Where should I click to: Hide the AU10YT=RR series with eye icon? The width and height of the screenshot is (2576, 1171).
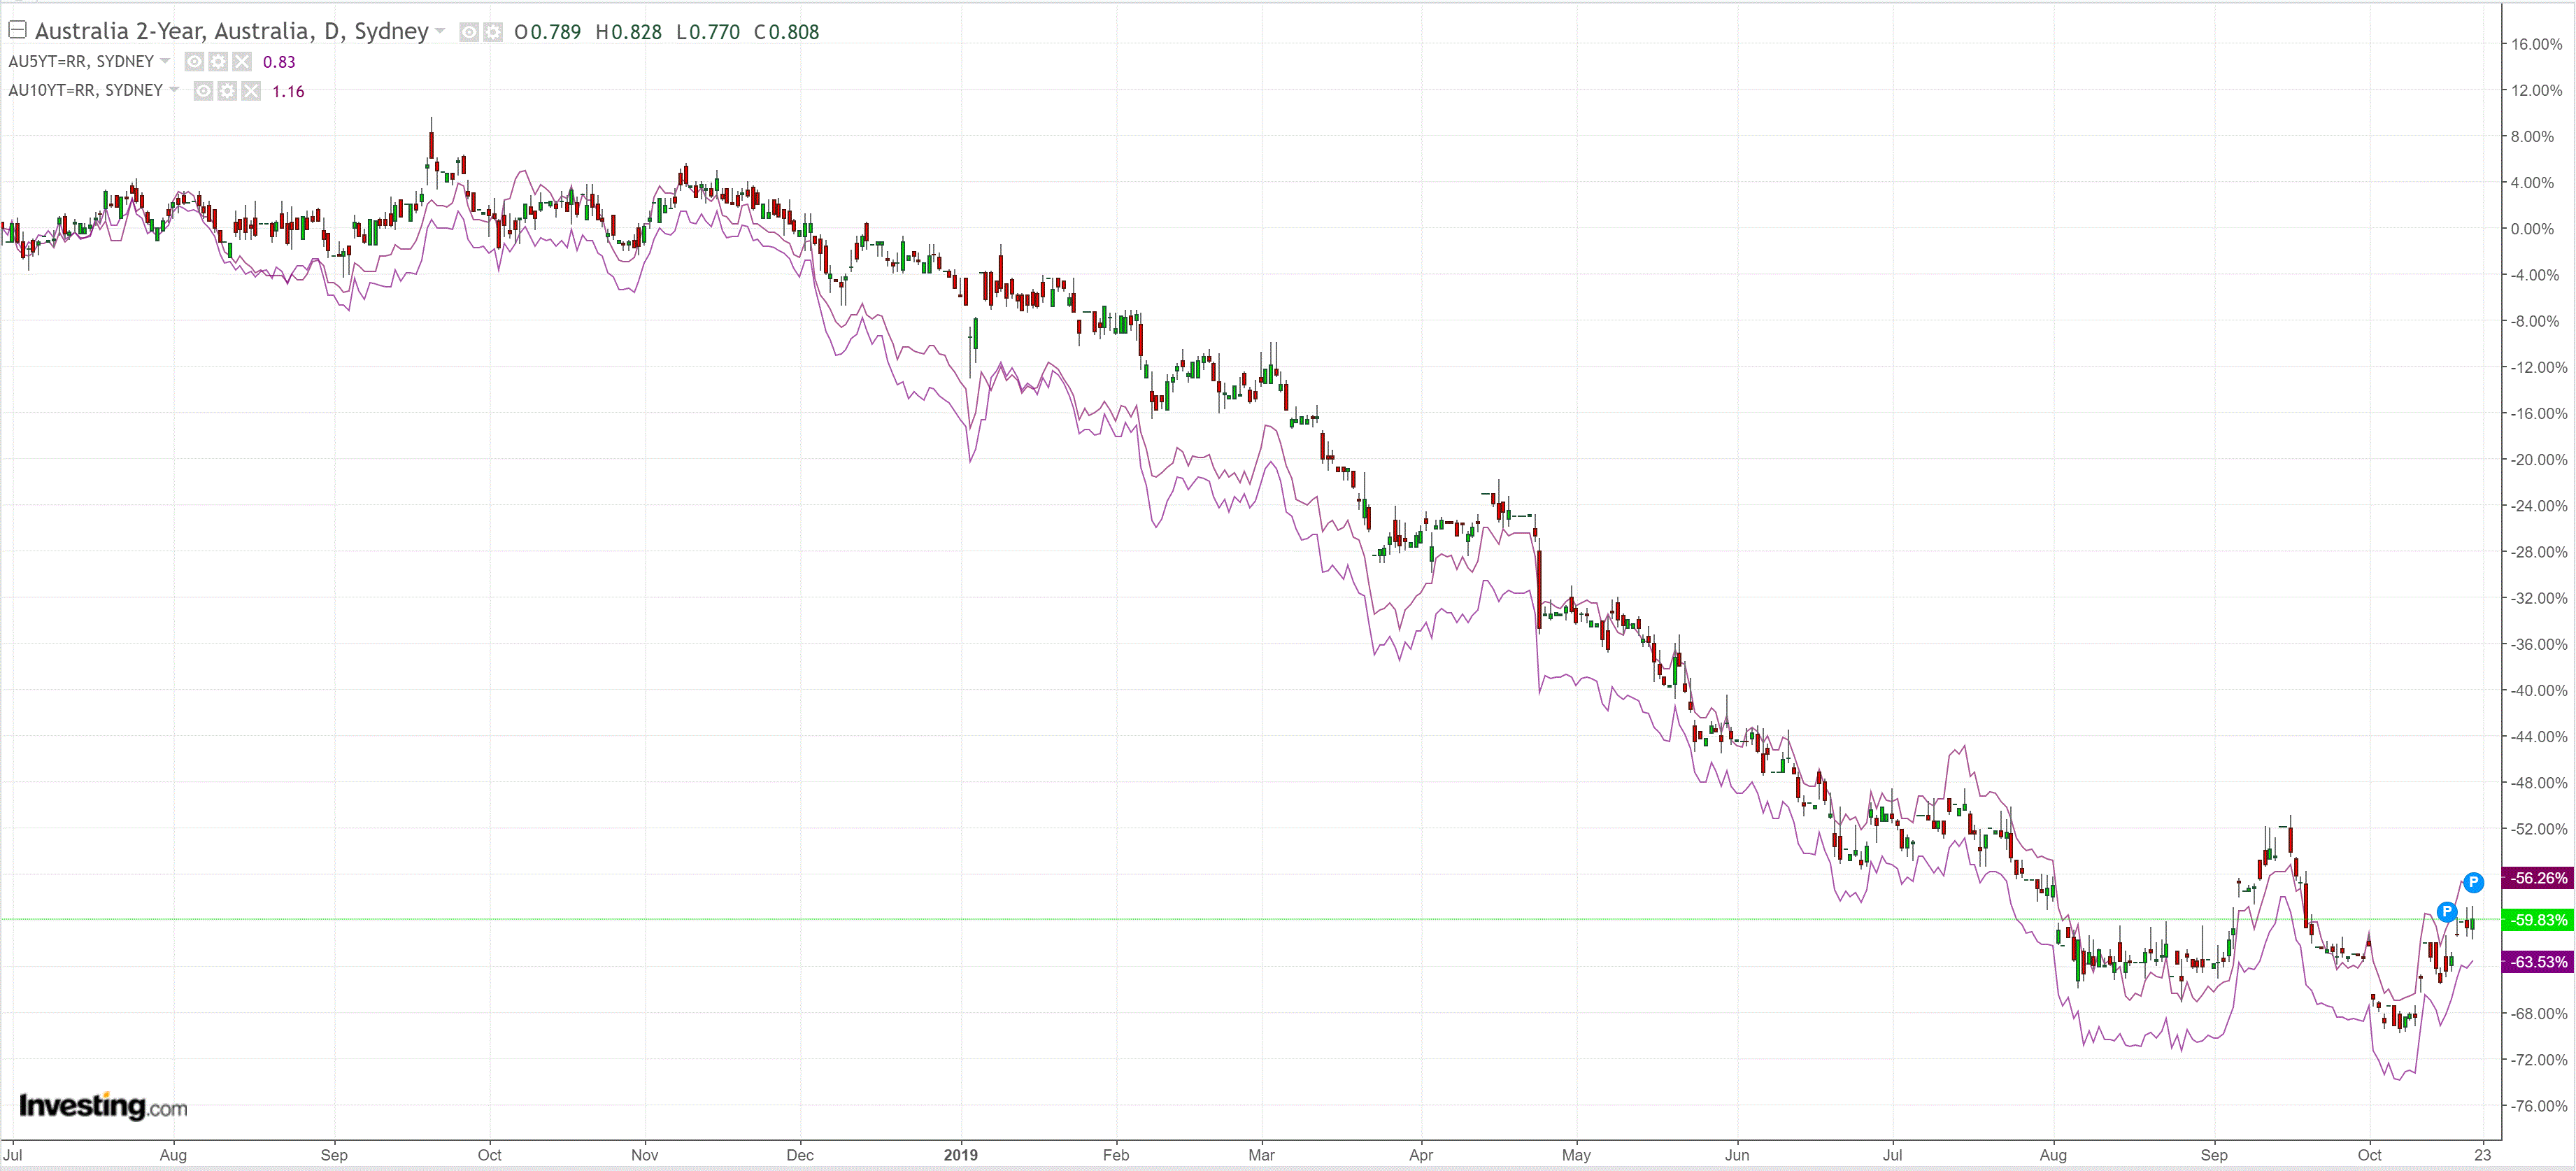(203, 91)
